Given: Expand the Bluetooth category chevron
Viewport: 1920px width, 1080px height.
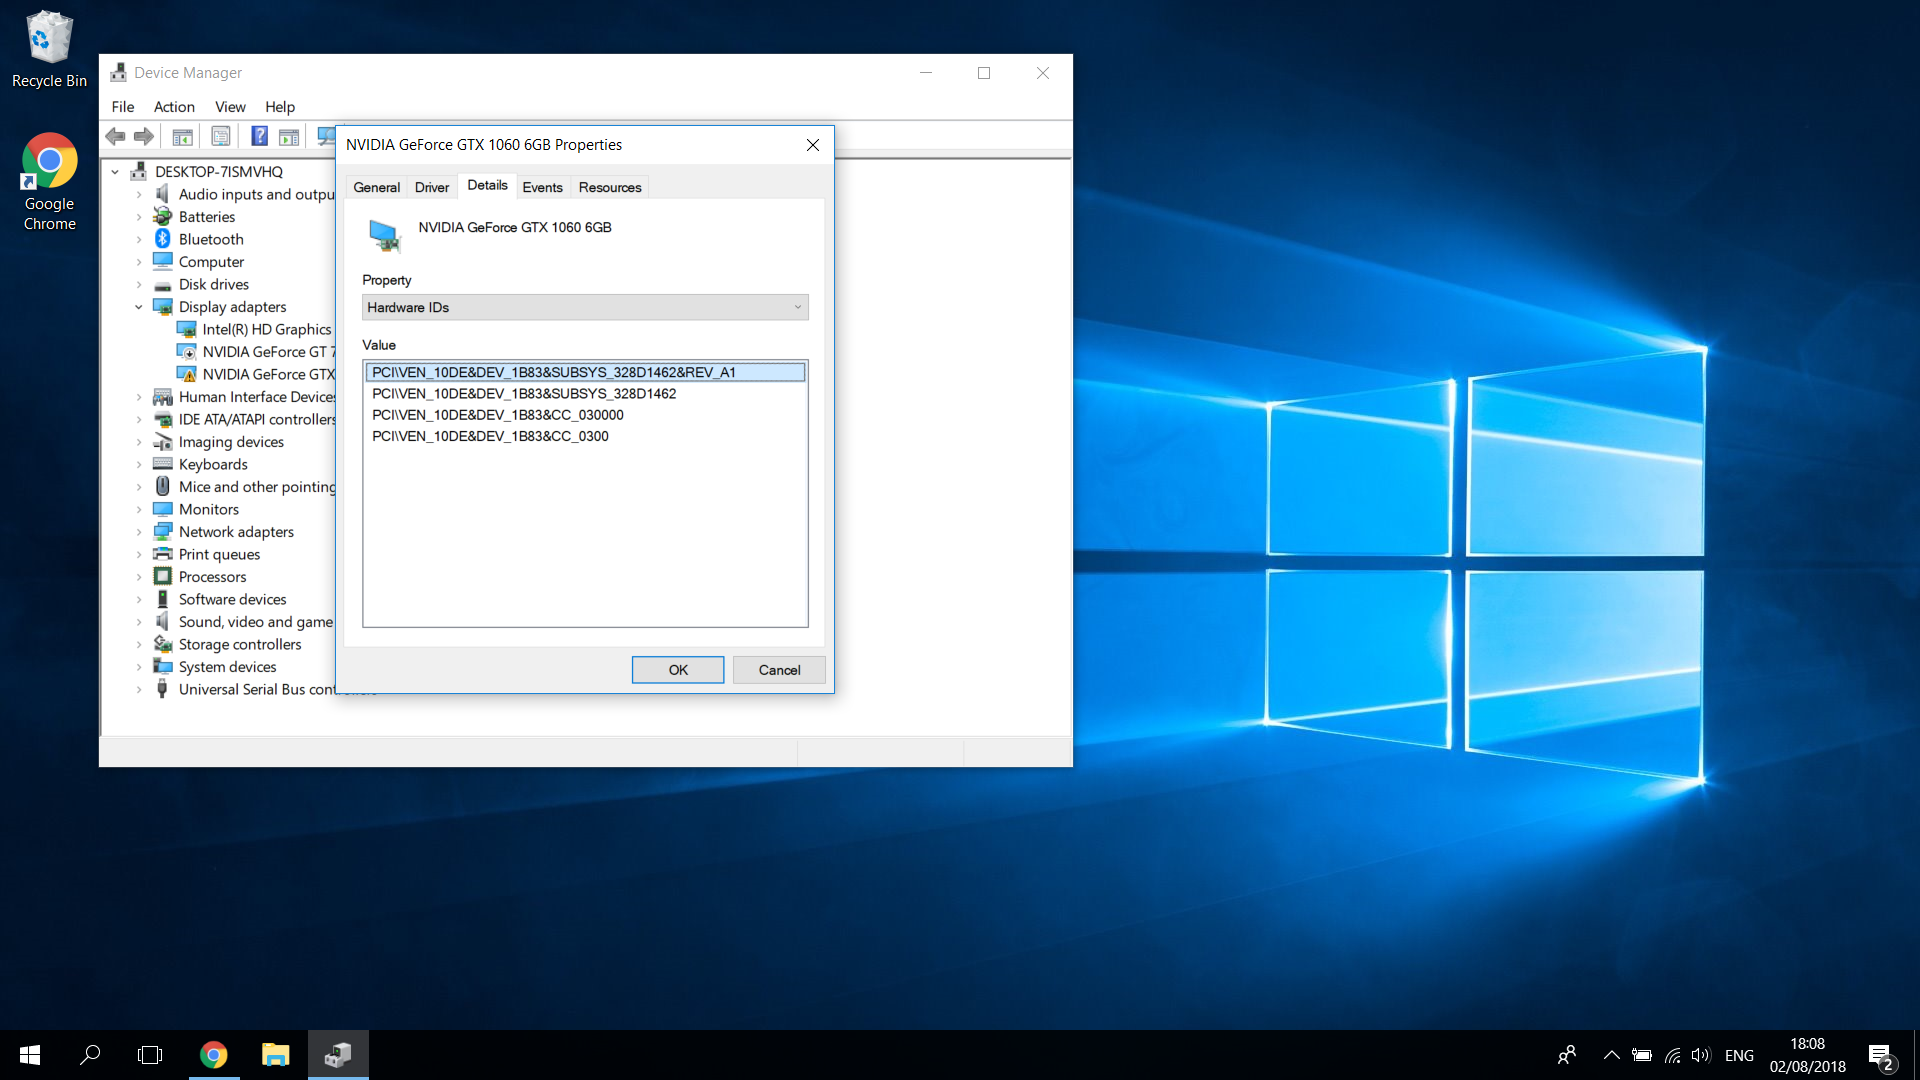Looking at the screenshot, I should pos(139,239).
